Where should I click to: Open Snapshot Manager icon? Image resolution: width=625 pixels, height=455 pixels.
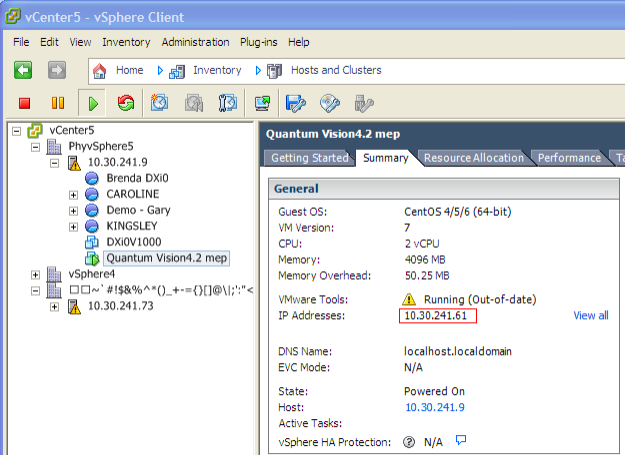coord(228,103)
